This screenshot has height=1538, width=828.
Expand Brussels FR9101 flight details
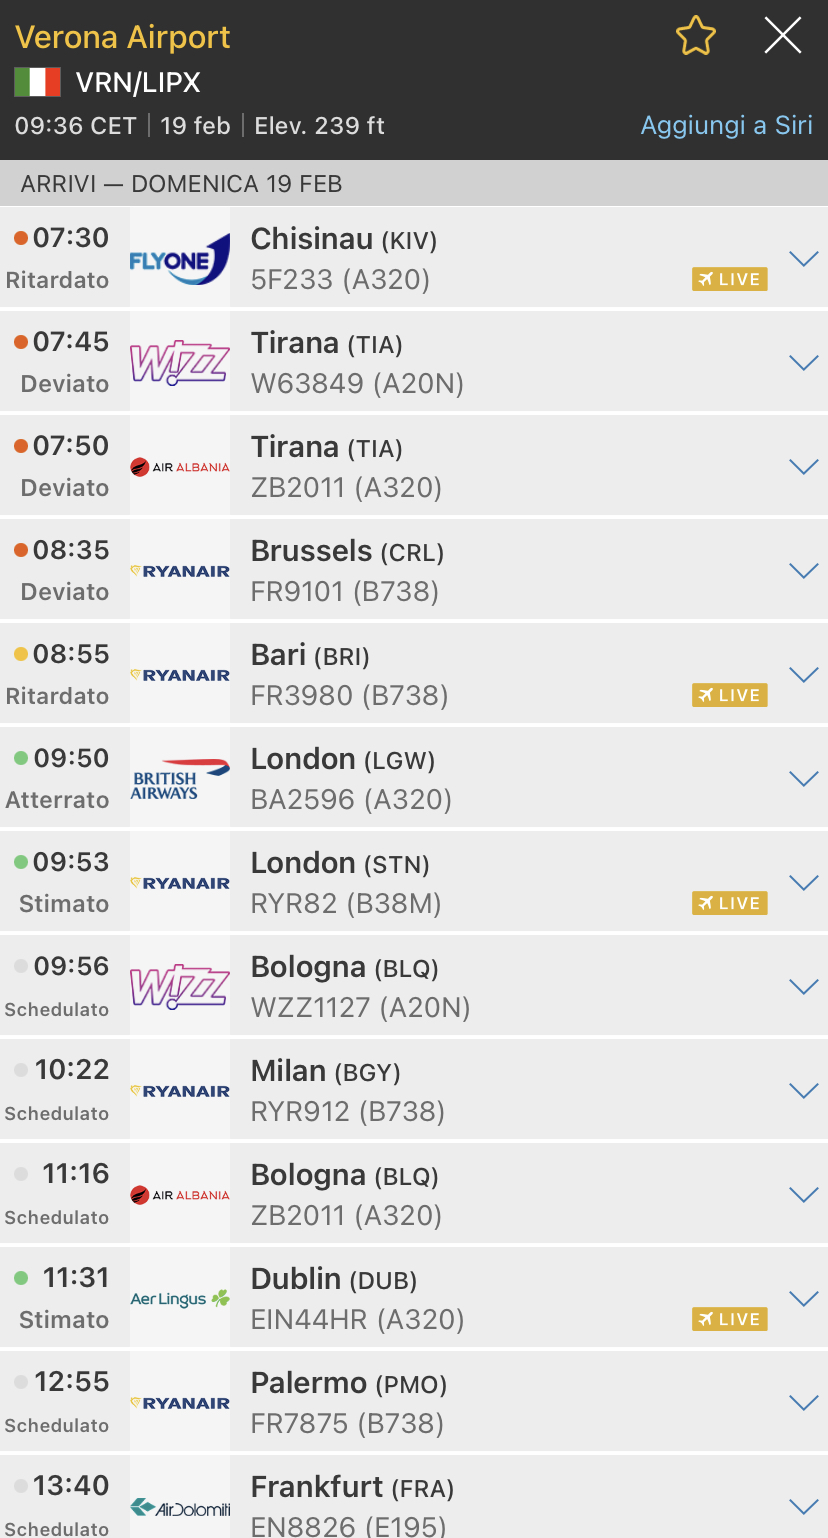tap(804, 571)
